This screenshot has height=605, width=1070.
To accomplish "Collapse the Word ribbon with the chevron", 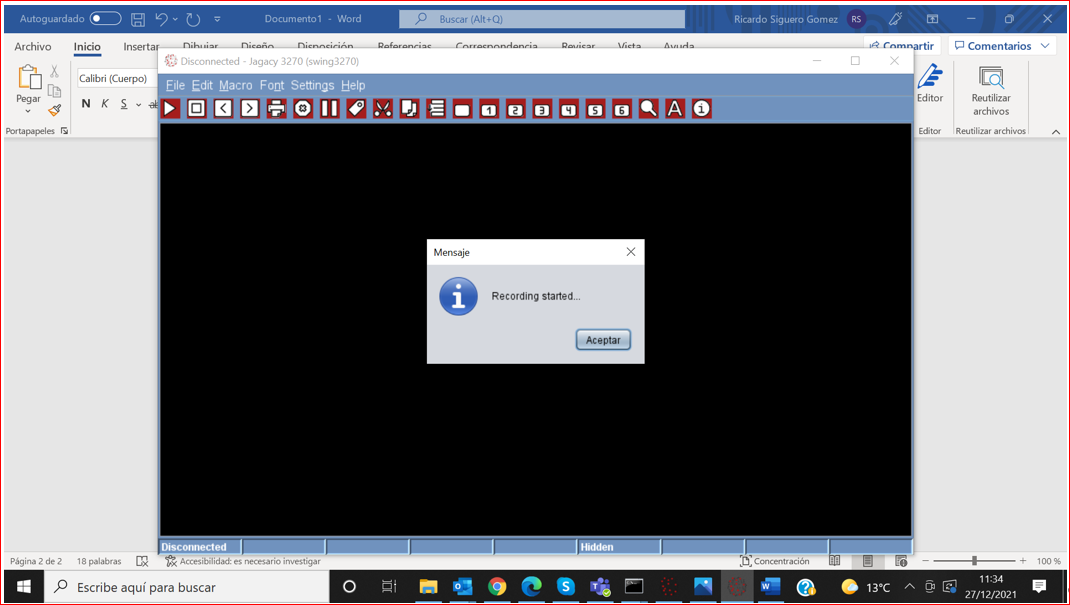I will [x=1055, y=132].
